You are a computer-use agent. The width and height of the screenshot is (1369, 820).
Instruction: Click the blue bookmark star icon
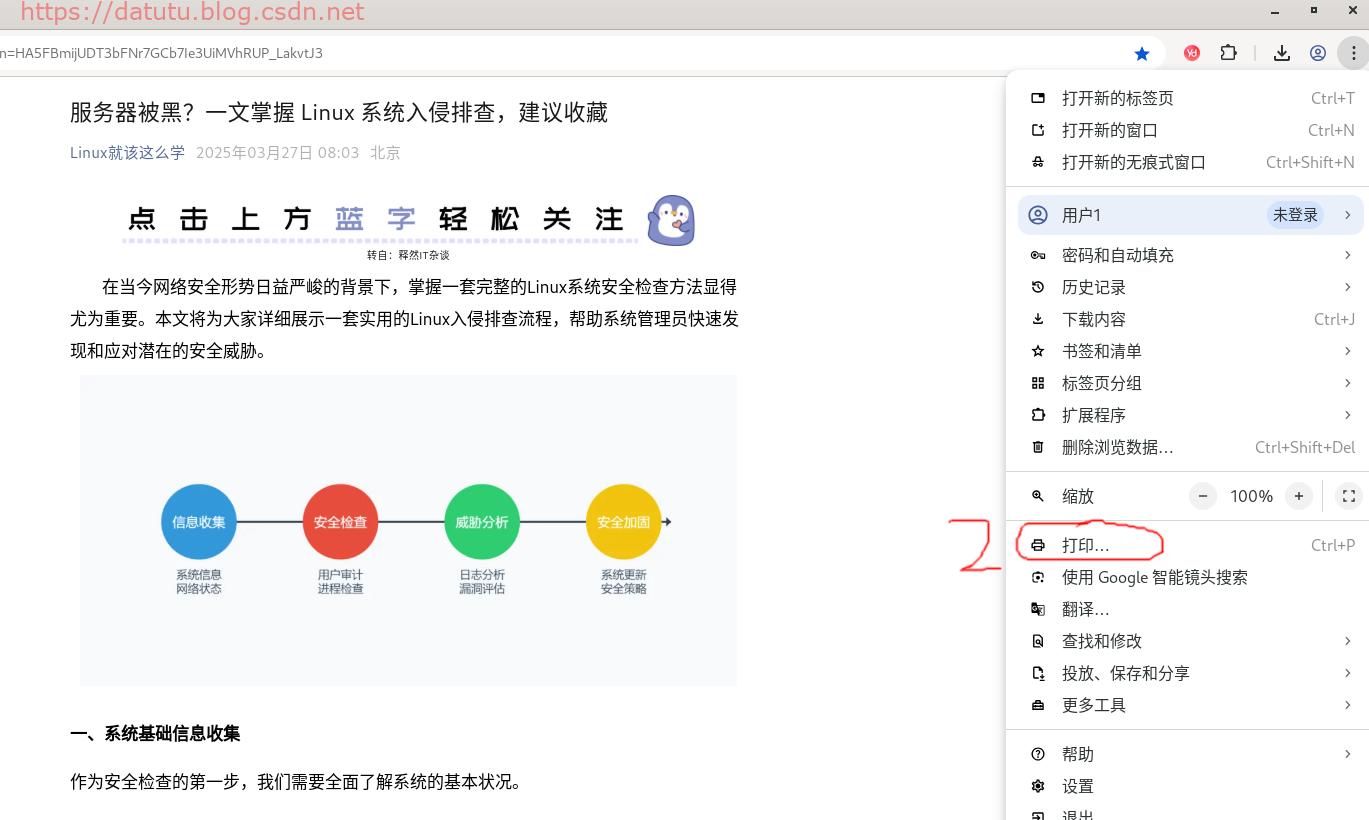pyautogui.click(x=1142, y=53)
